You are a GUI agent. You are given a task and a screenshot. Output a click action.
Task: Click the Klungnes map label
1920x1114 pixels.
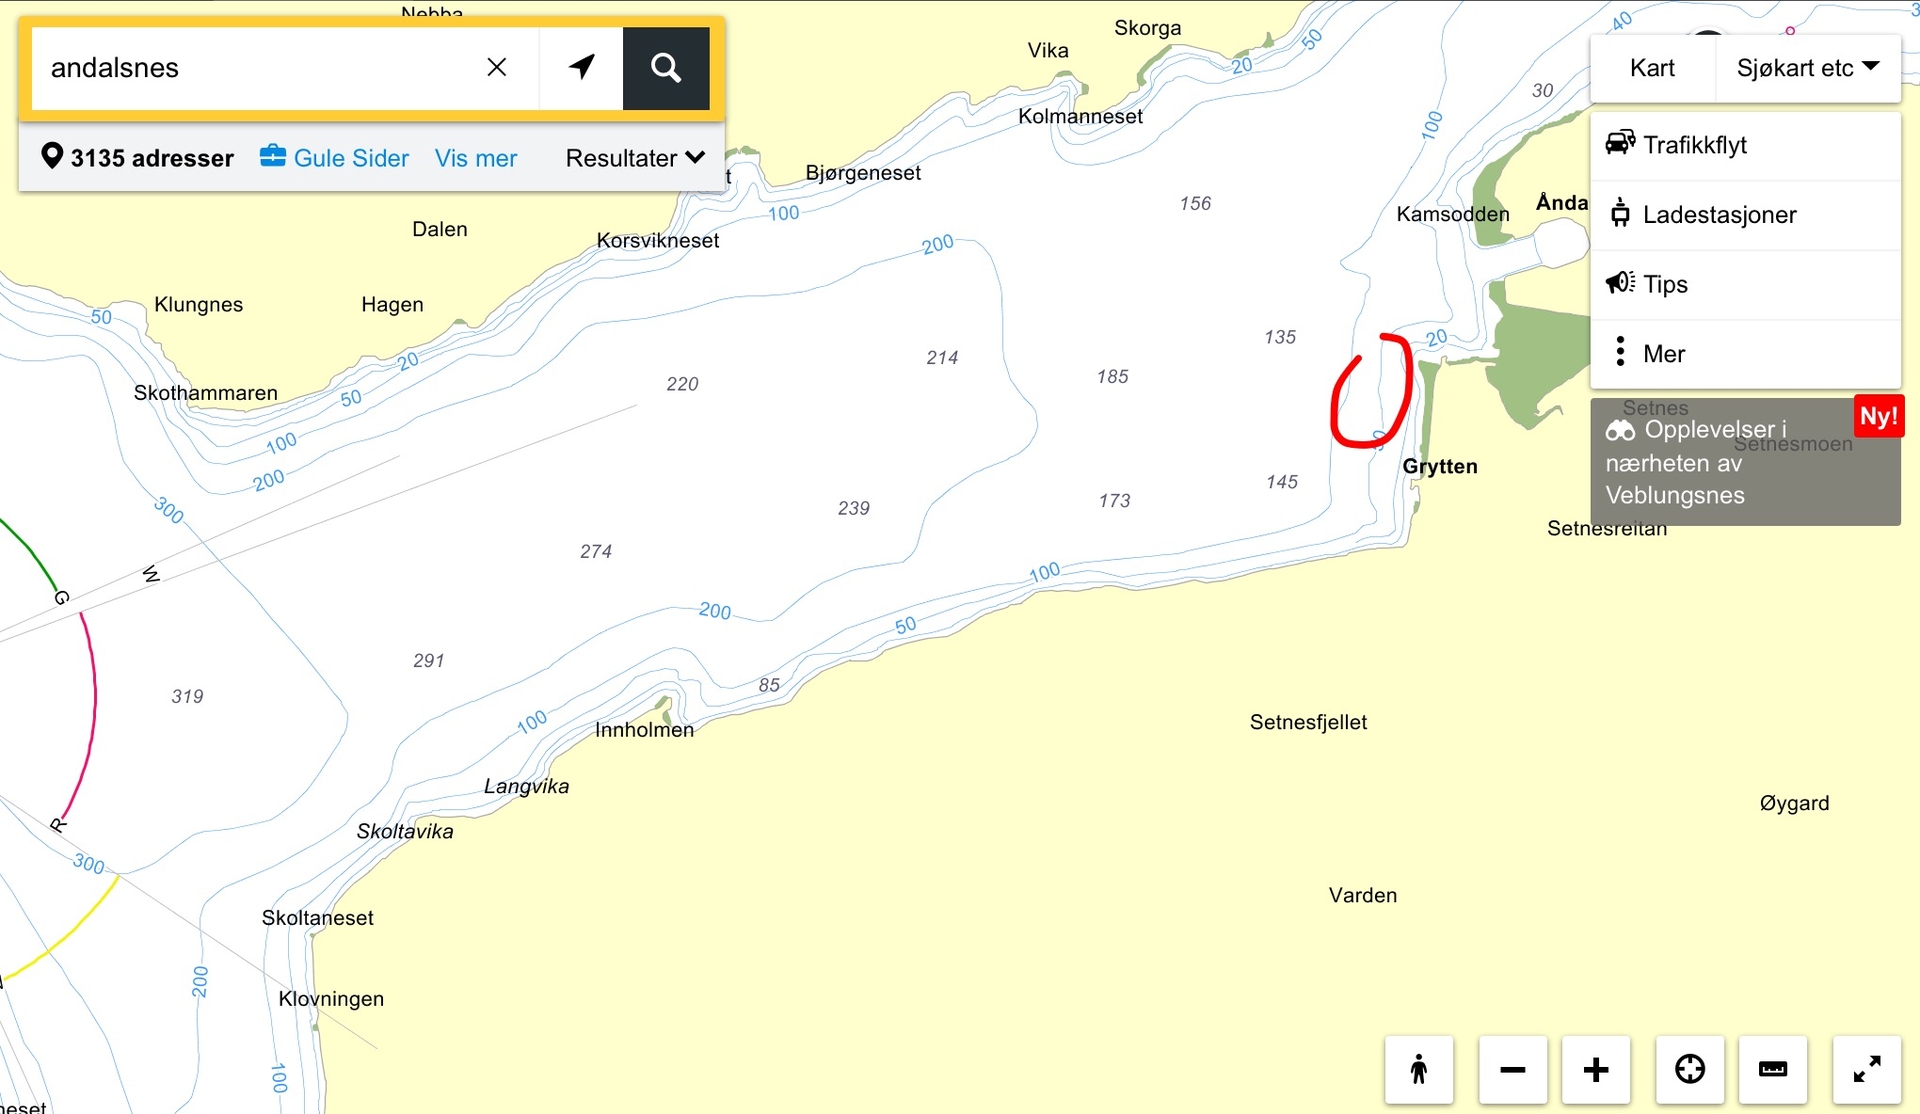tap(198, 305)
